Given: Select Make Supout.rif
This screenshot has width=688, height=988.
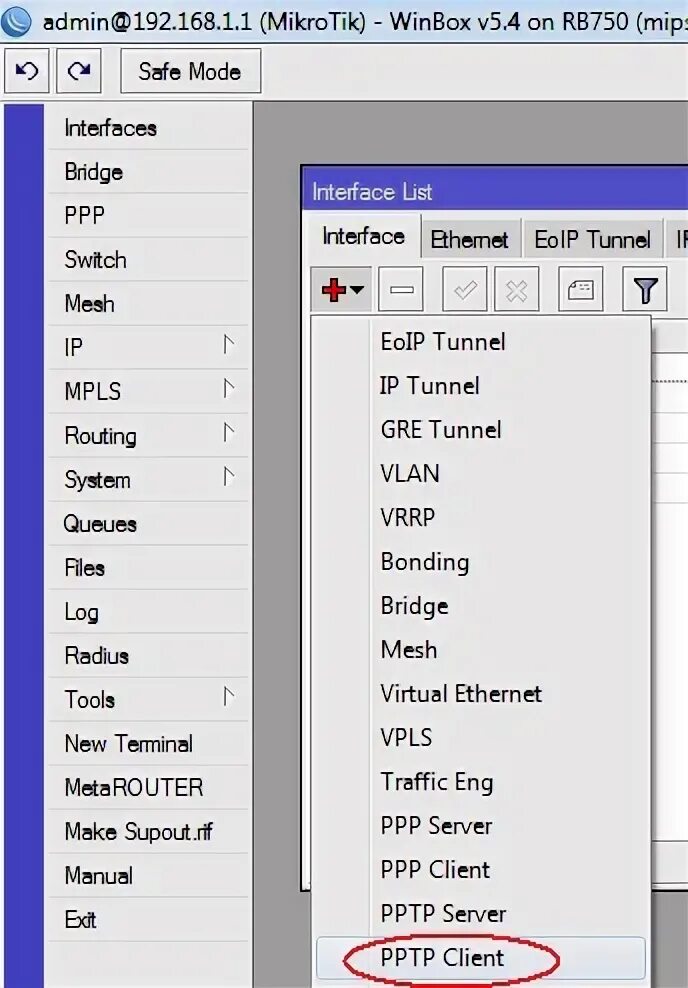Looking at the screenshot, I should pos(148,832).
